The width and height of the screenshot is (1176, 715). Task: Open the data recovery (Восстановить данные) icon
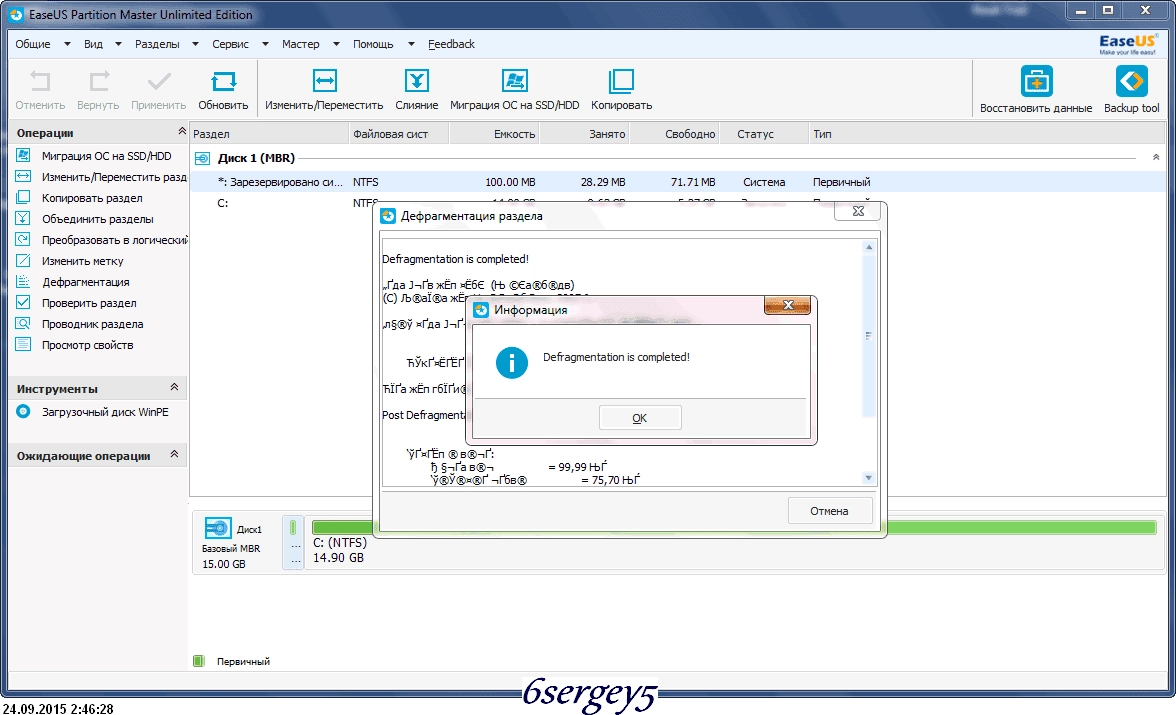point(1036,81)
